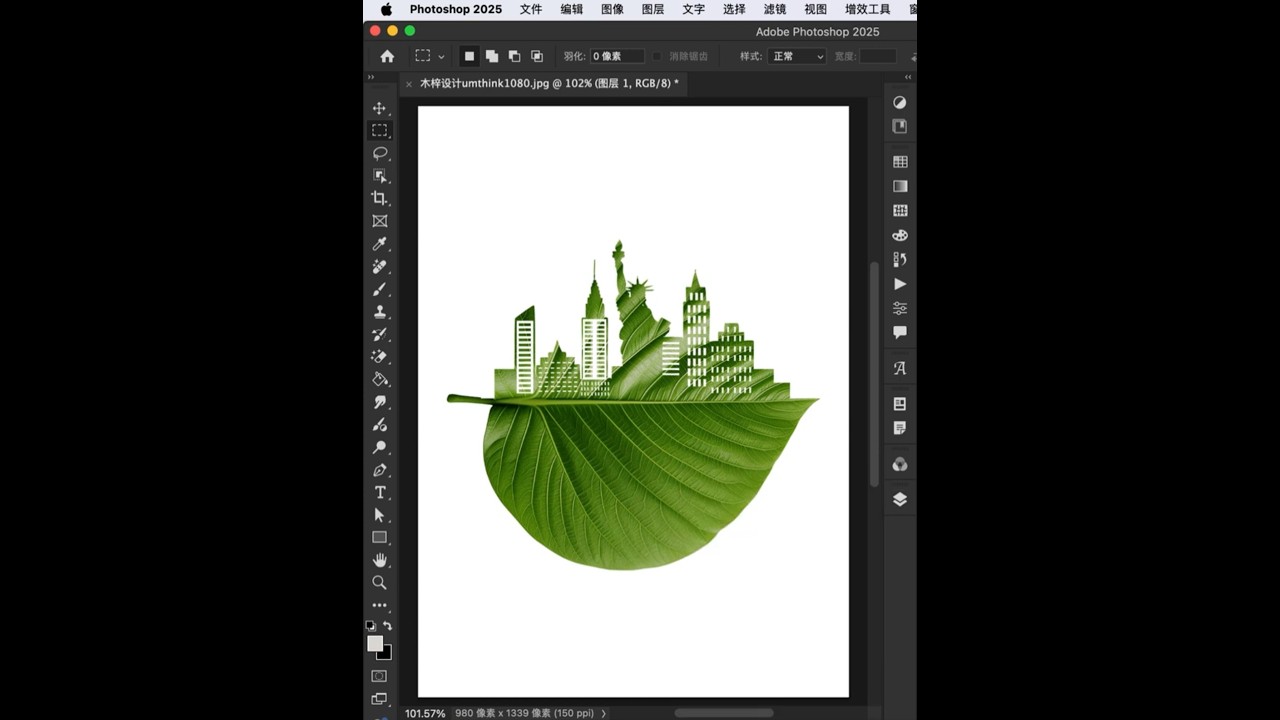Select the Brush tool
The width and height of the screenshot is (1280, 720).
tap(379, 289)
